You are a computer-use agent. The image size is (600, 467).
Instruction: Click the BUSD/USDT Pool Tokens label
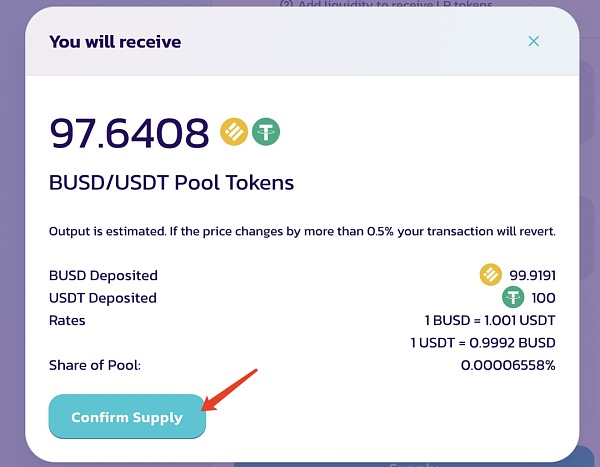[171, 182]
